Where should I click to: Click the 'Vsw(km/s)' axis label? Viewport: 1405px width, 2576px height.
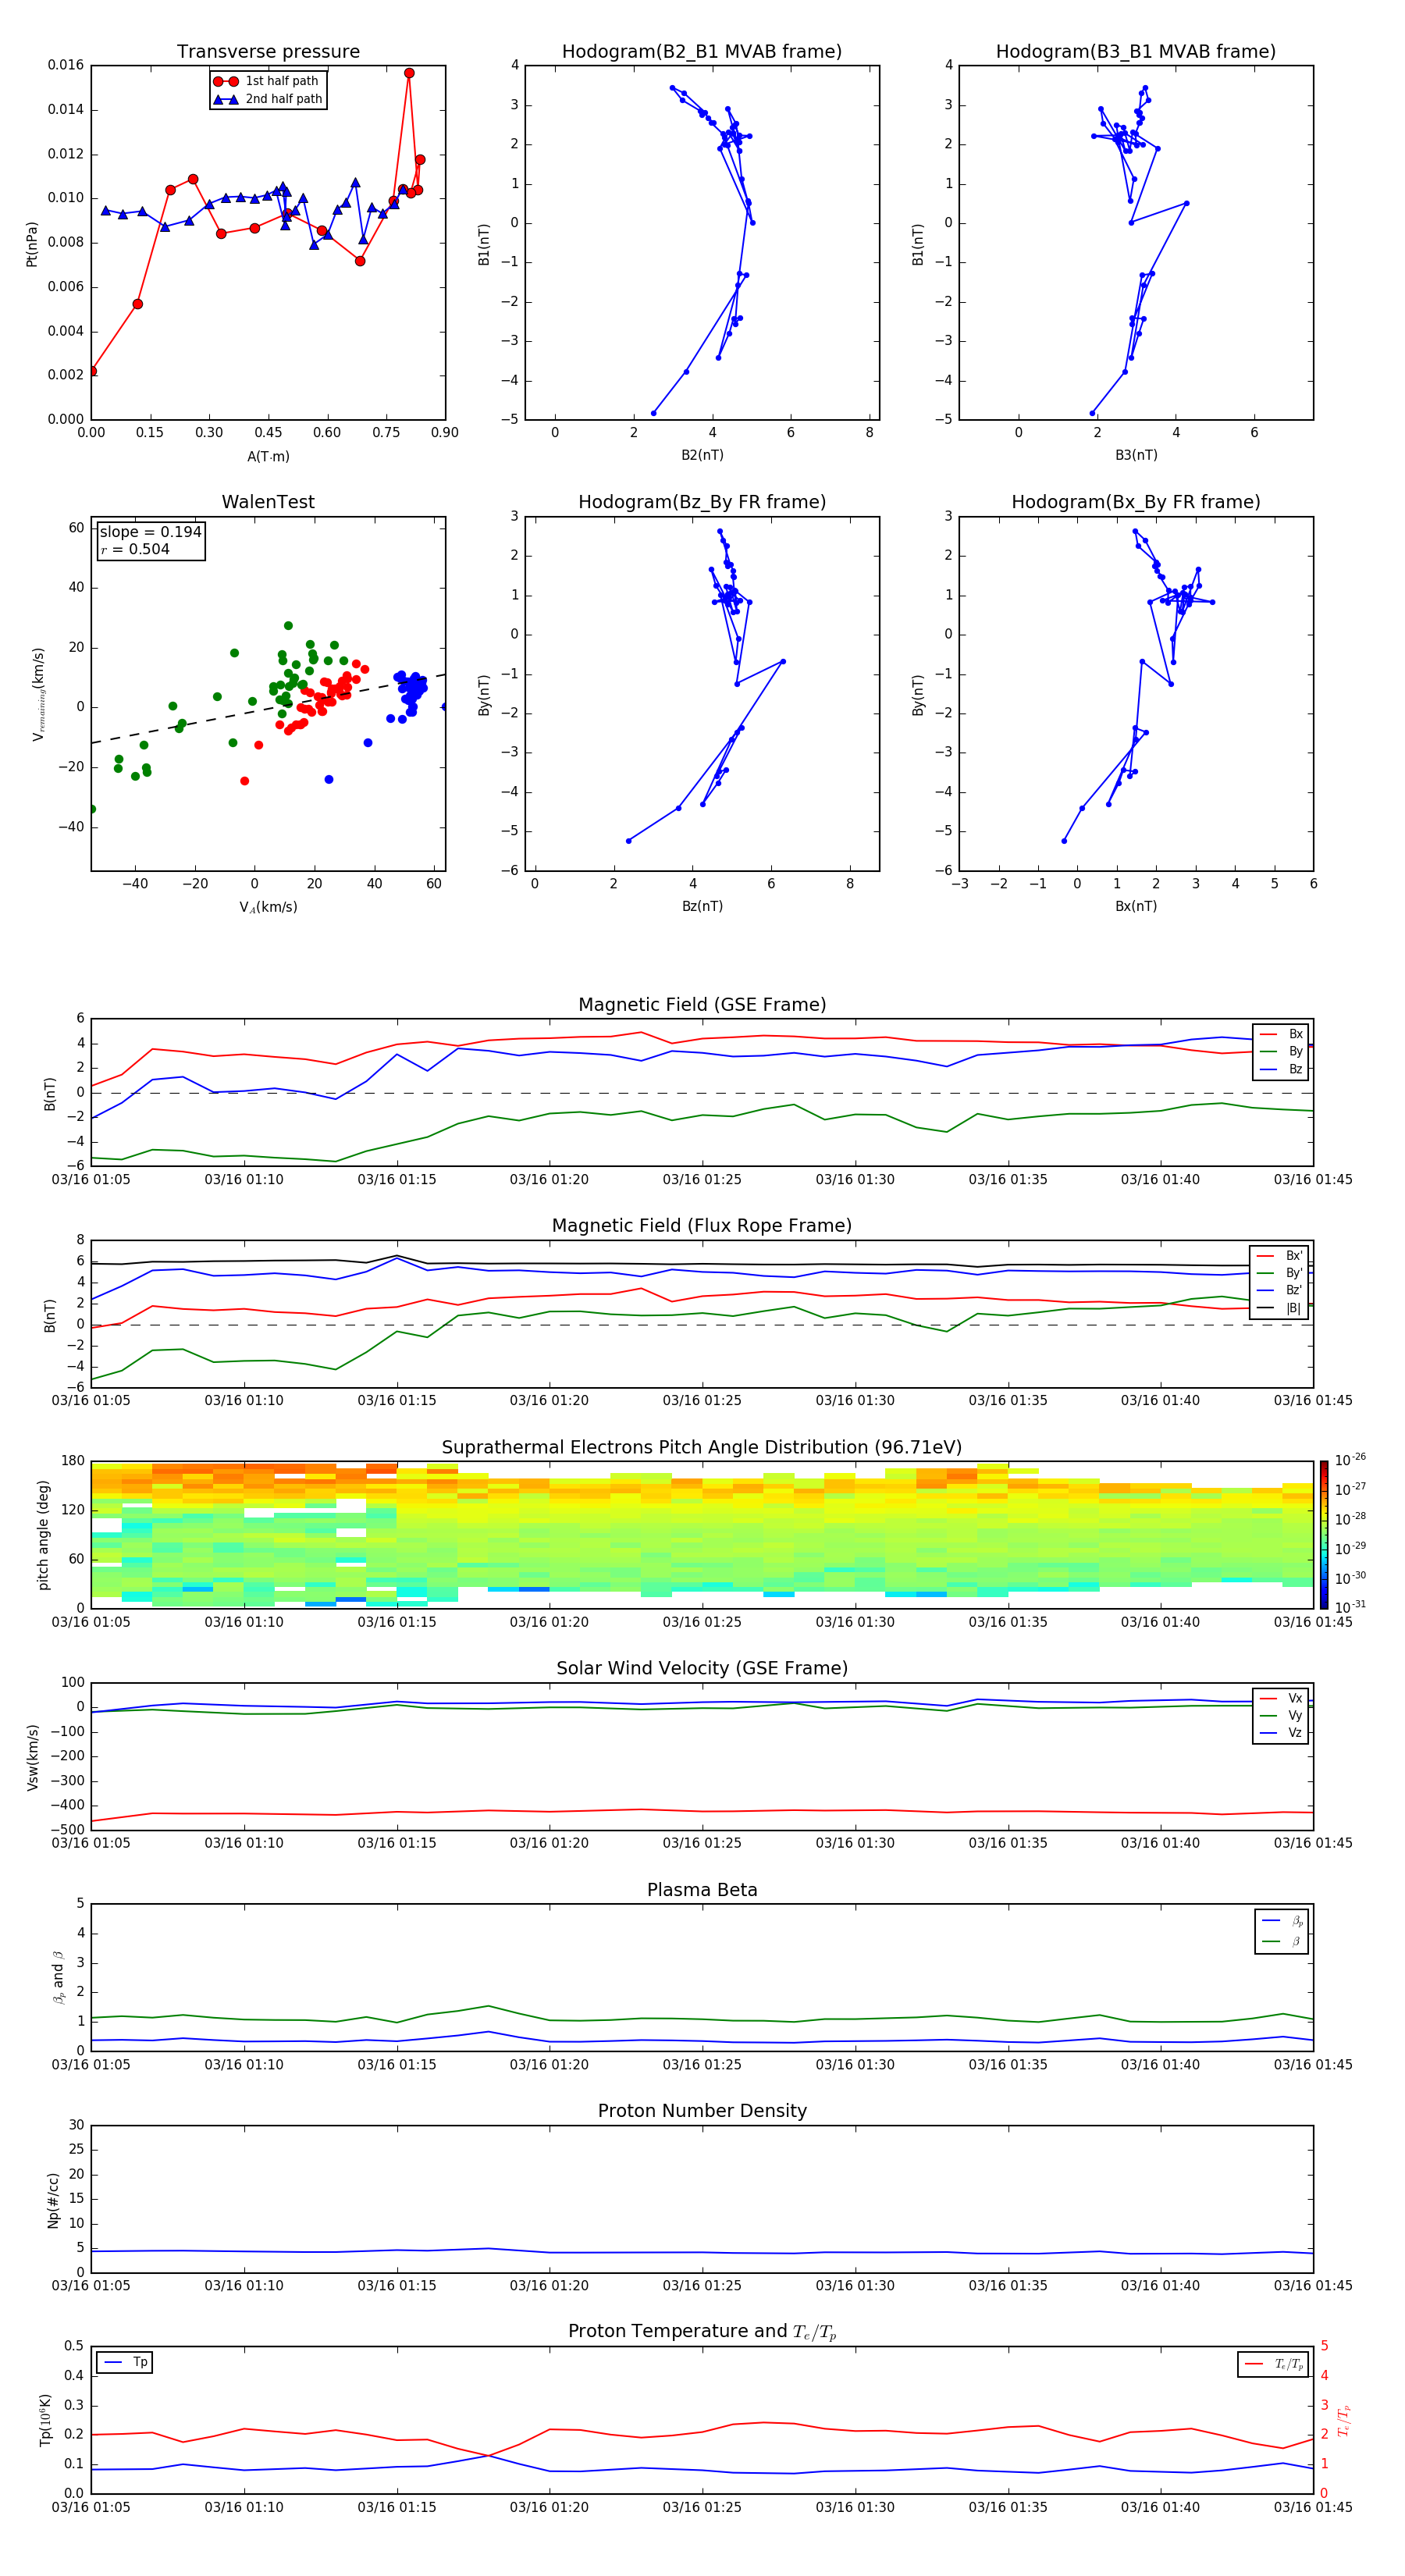pos(32,1757)
